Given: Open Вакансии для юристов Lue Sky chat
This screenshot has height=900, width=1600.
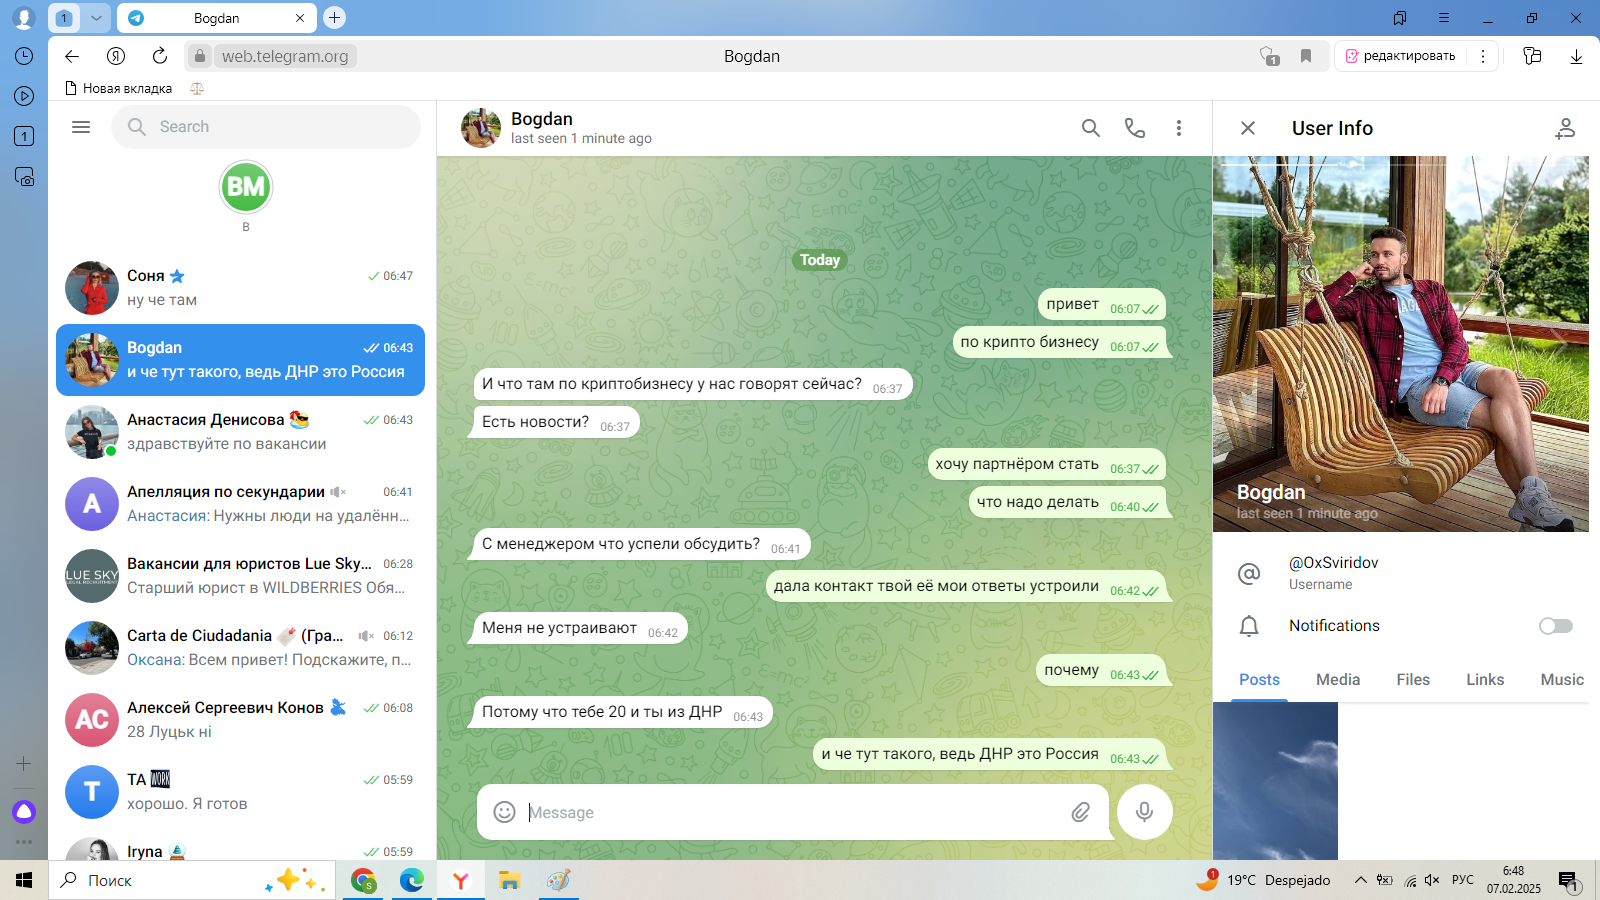Looking at the screenshot, I should [240, 576].
